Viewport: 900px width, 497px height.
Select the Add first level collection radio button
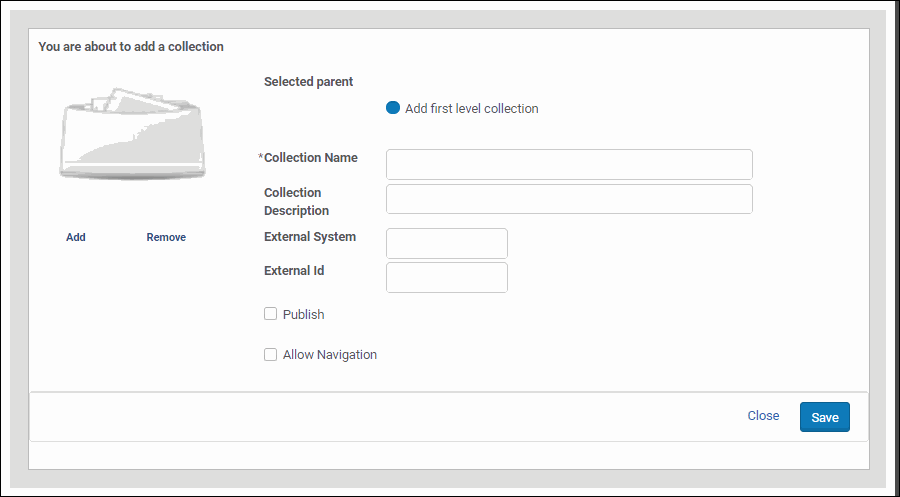(x=393, y=108)
